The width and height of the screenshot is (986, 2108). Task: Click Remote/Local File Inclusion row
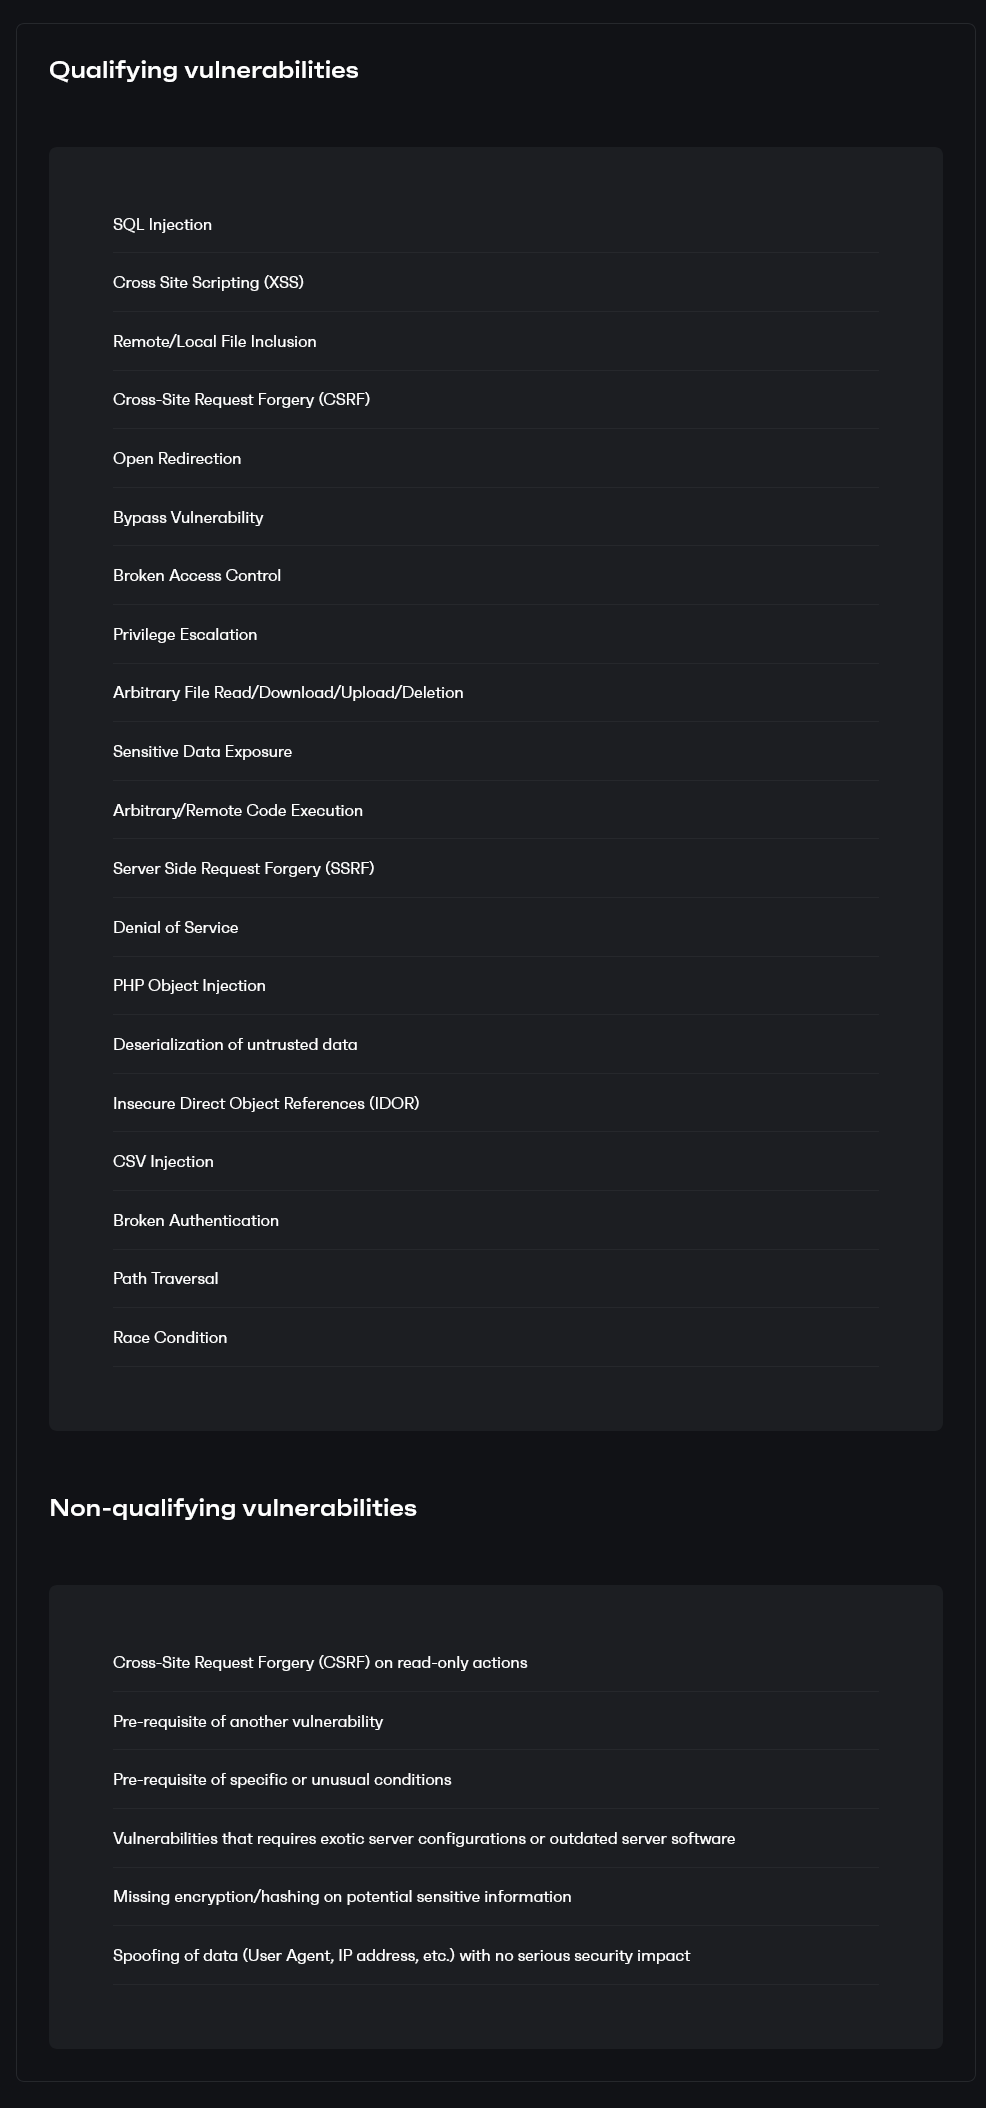point(496,341)
